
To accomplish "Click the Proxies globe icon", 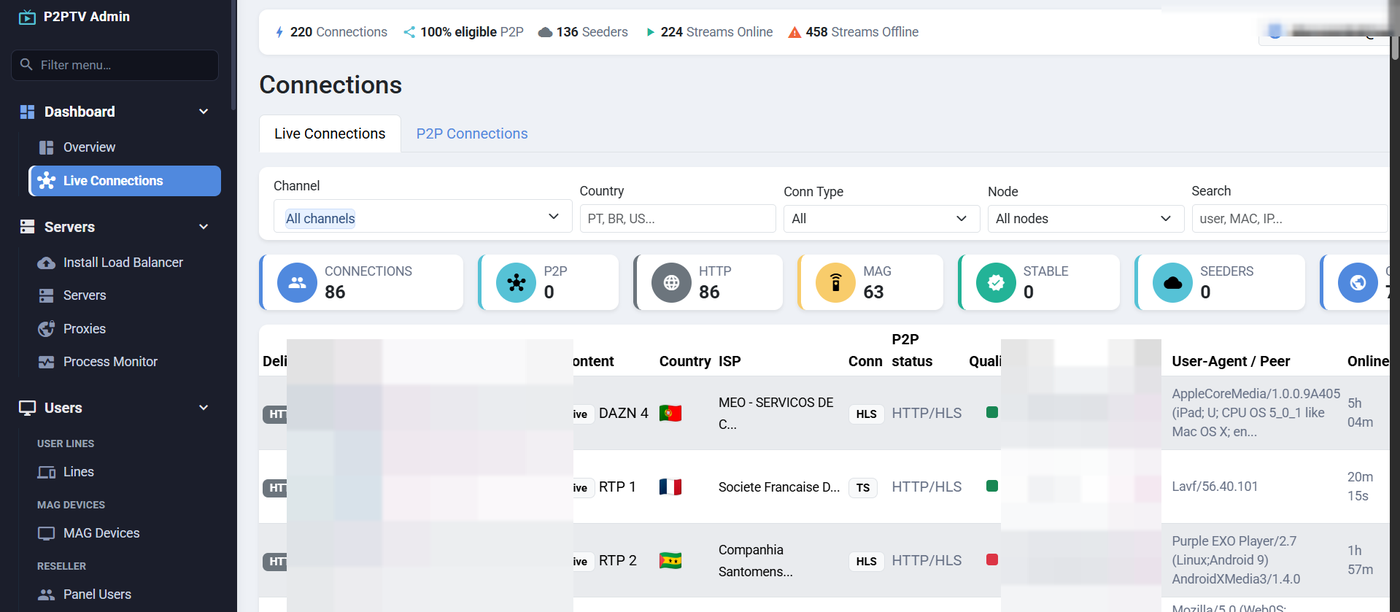I will 46,328.
